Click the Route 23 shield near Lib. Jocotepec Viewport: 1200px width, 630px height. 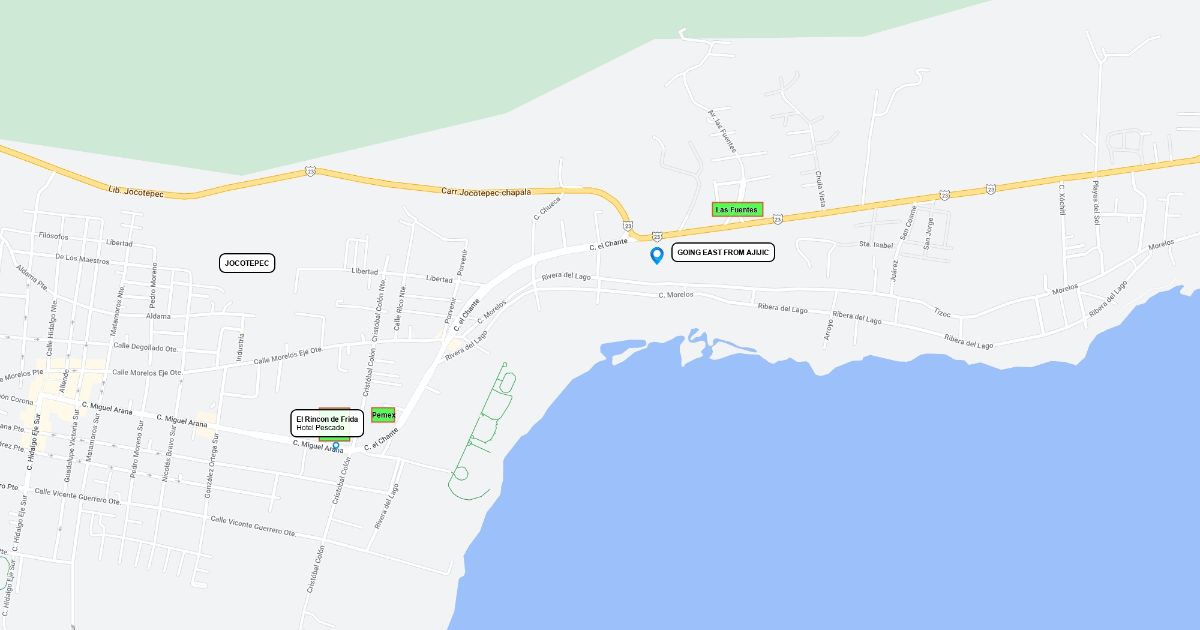click(x=311, y=172)
